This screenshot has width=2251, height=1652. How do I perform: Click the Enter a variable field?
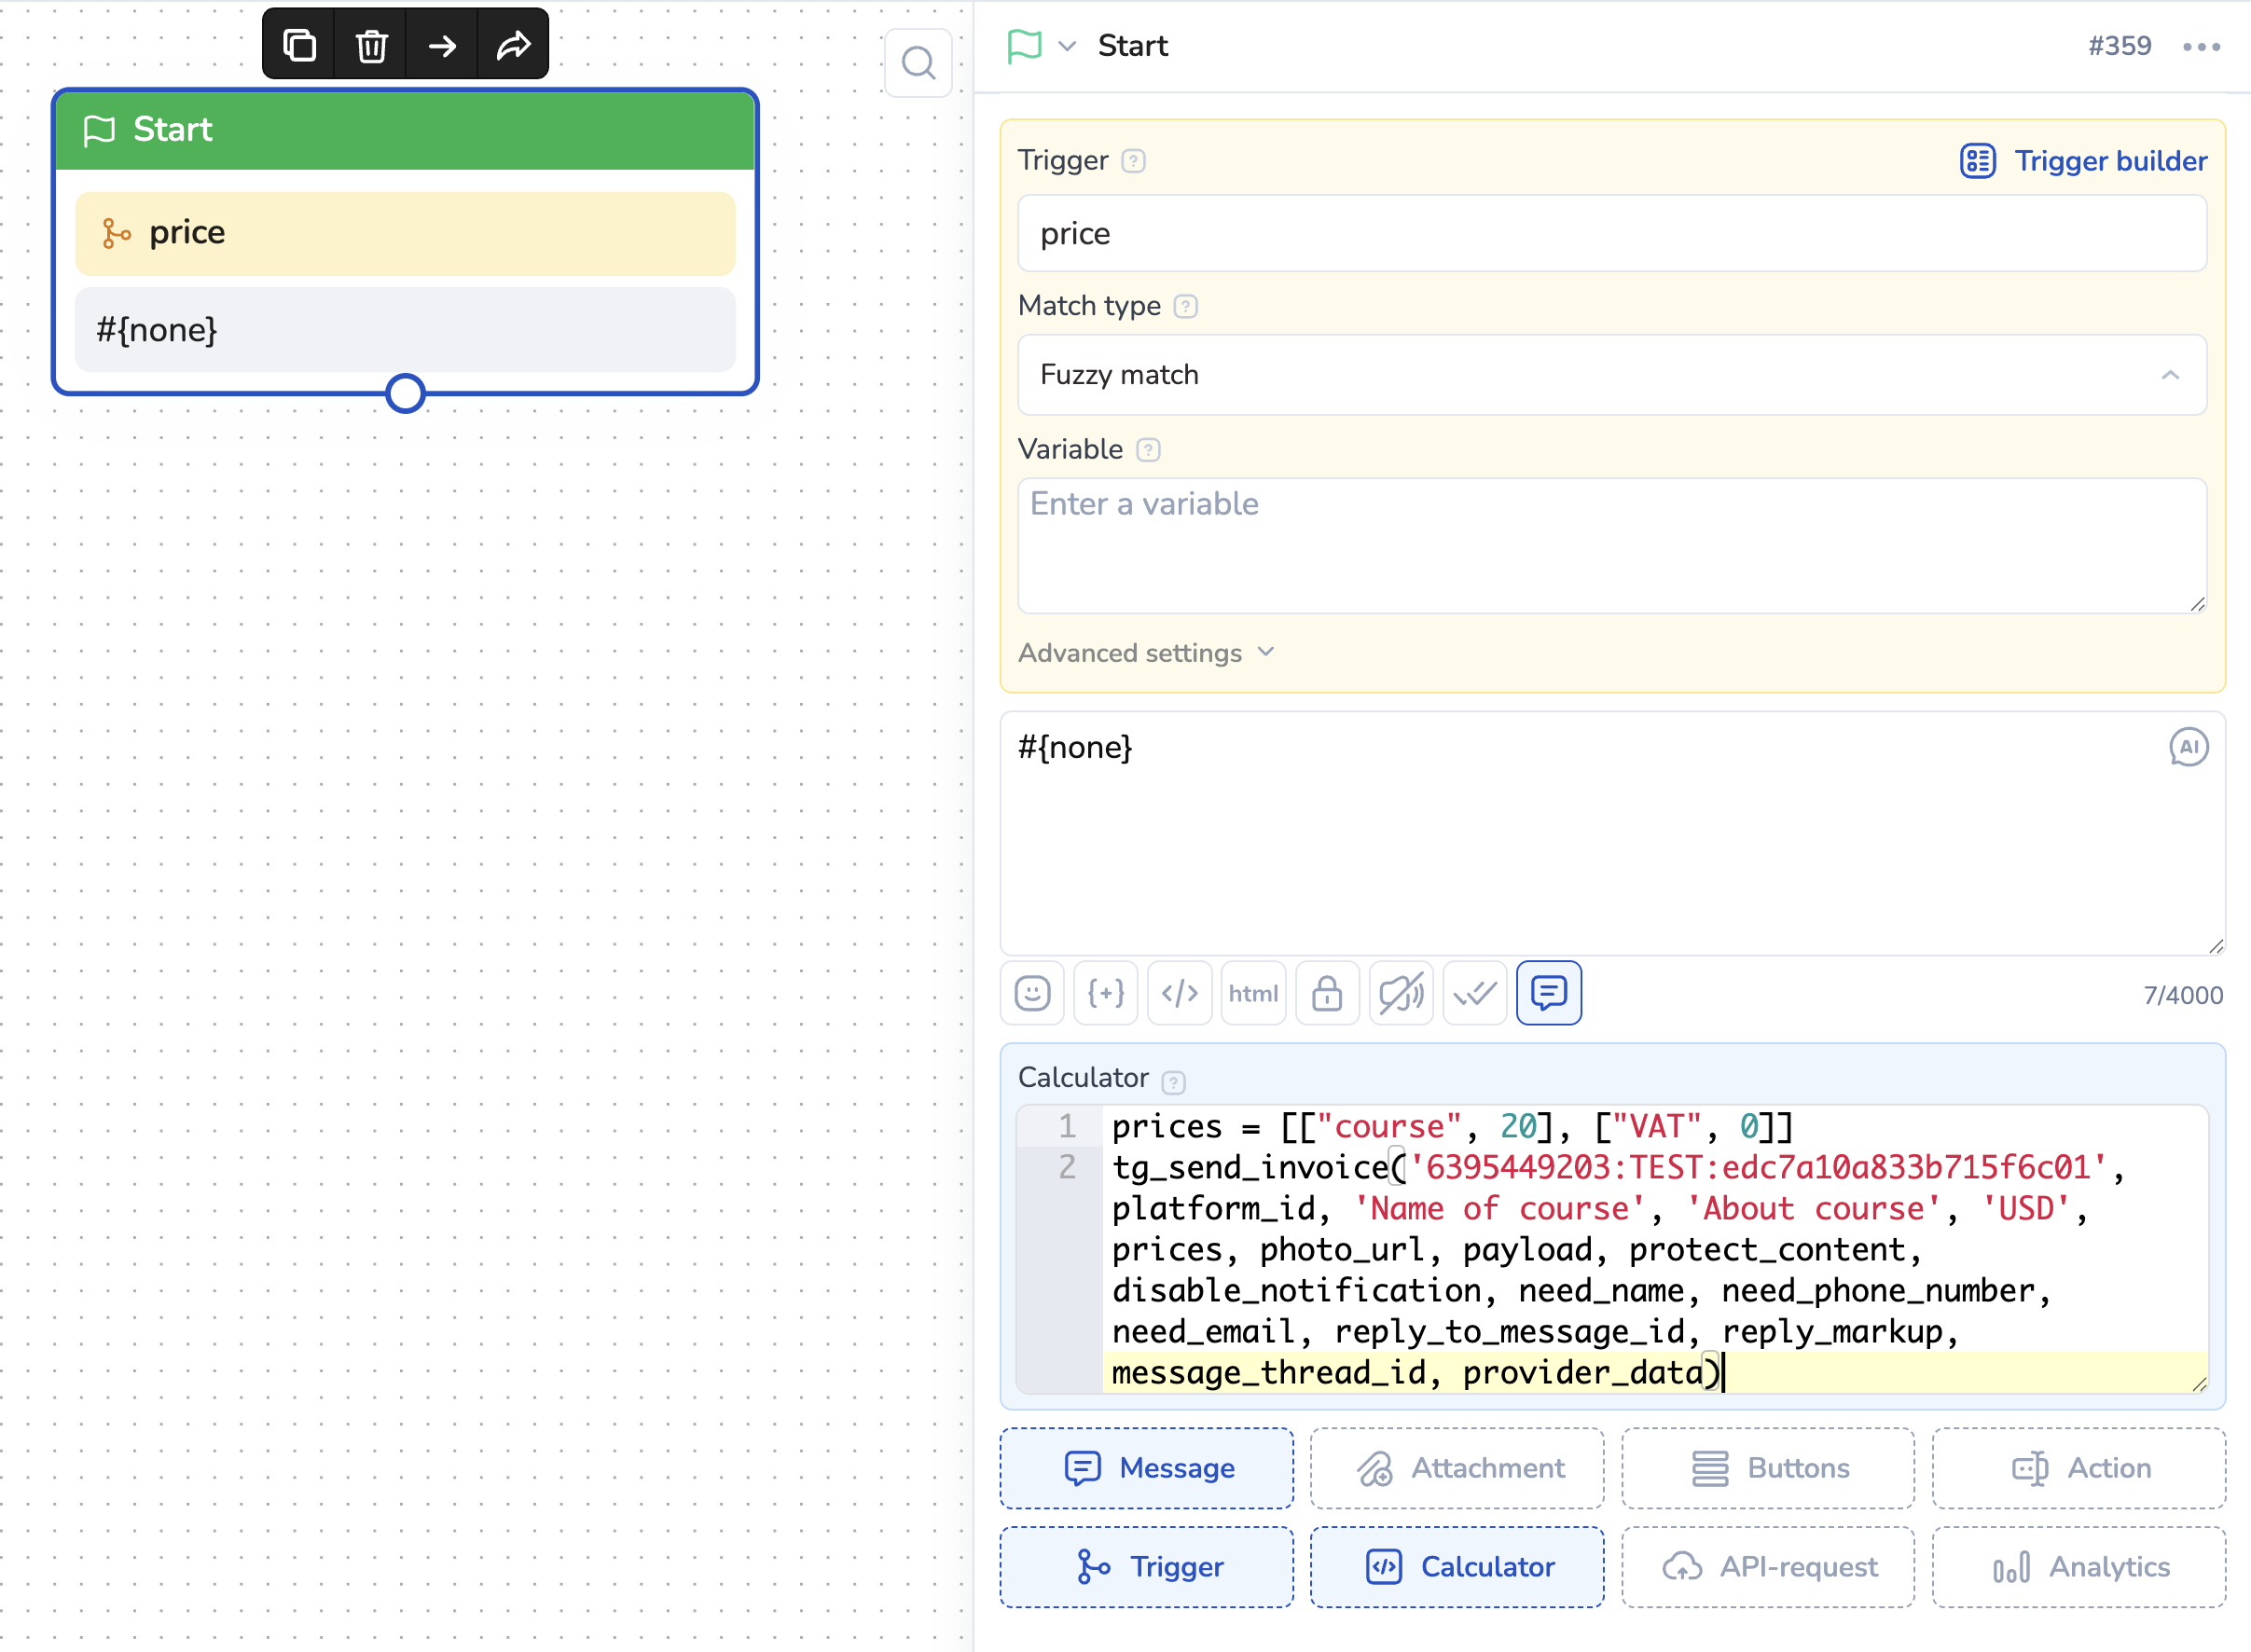1611,545
